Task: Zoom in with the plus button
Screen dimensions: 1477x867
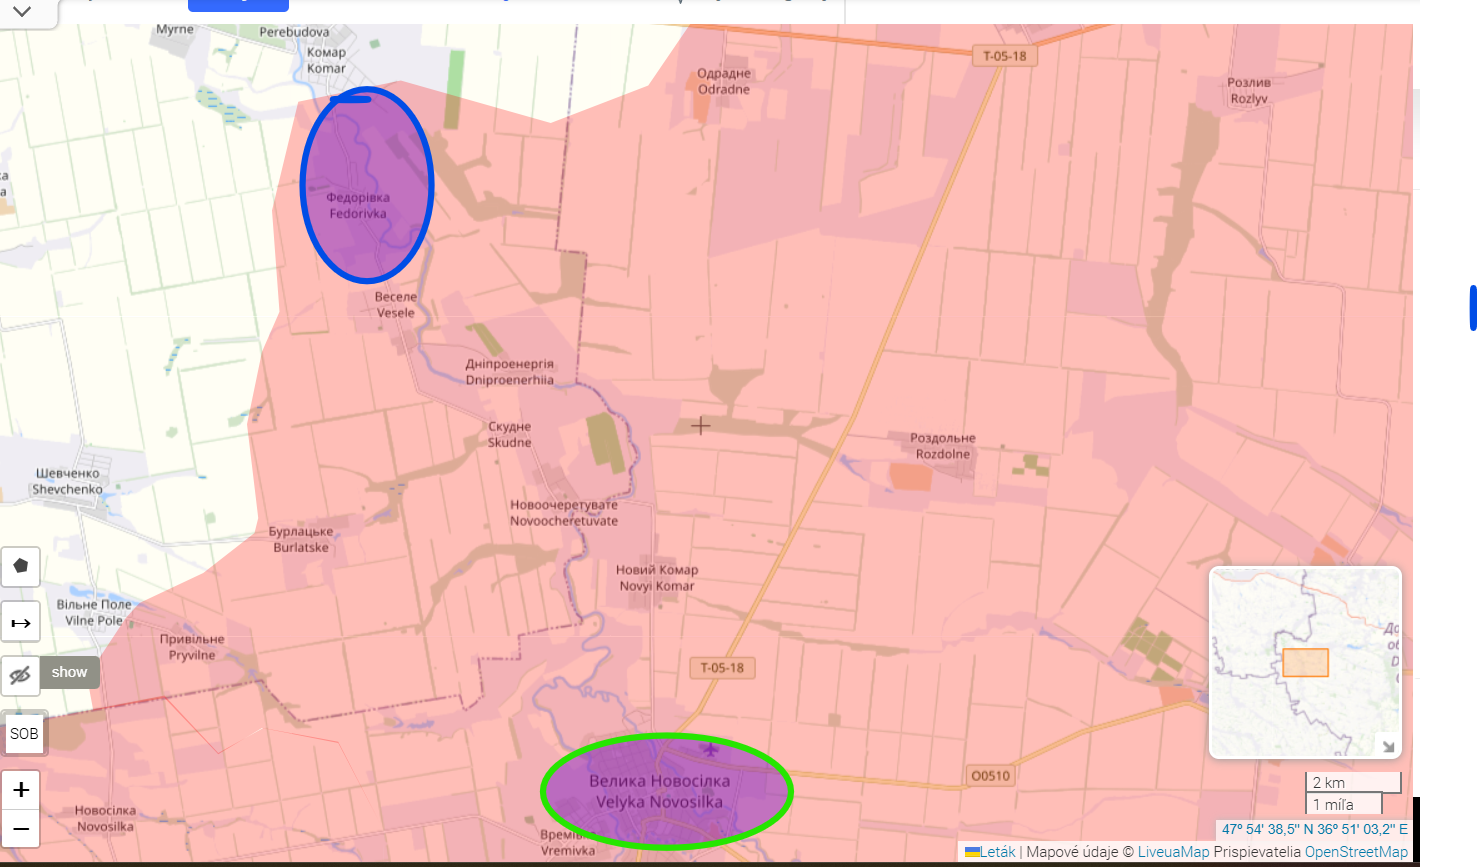Action: (21, 790)
